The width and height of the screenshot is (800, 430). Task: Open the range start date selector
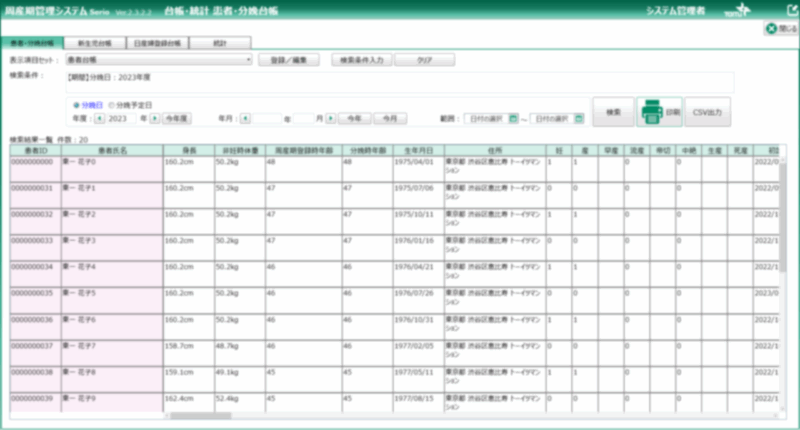pyautogui.click(x=487, y=118)
